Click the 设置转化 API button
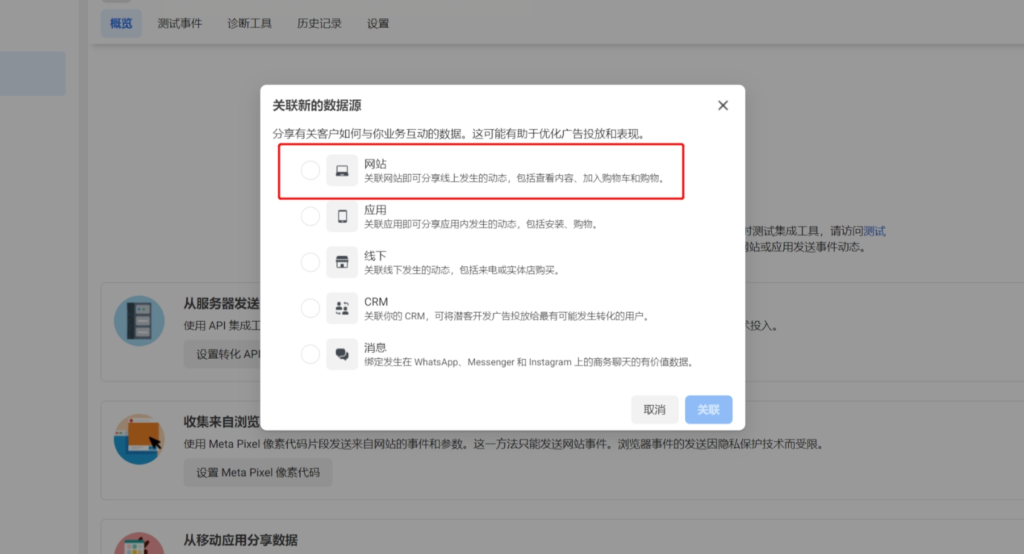 (x=222, y=354)
